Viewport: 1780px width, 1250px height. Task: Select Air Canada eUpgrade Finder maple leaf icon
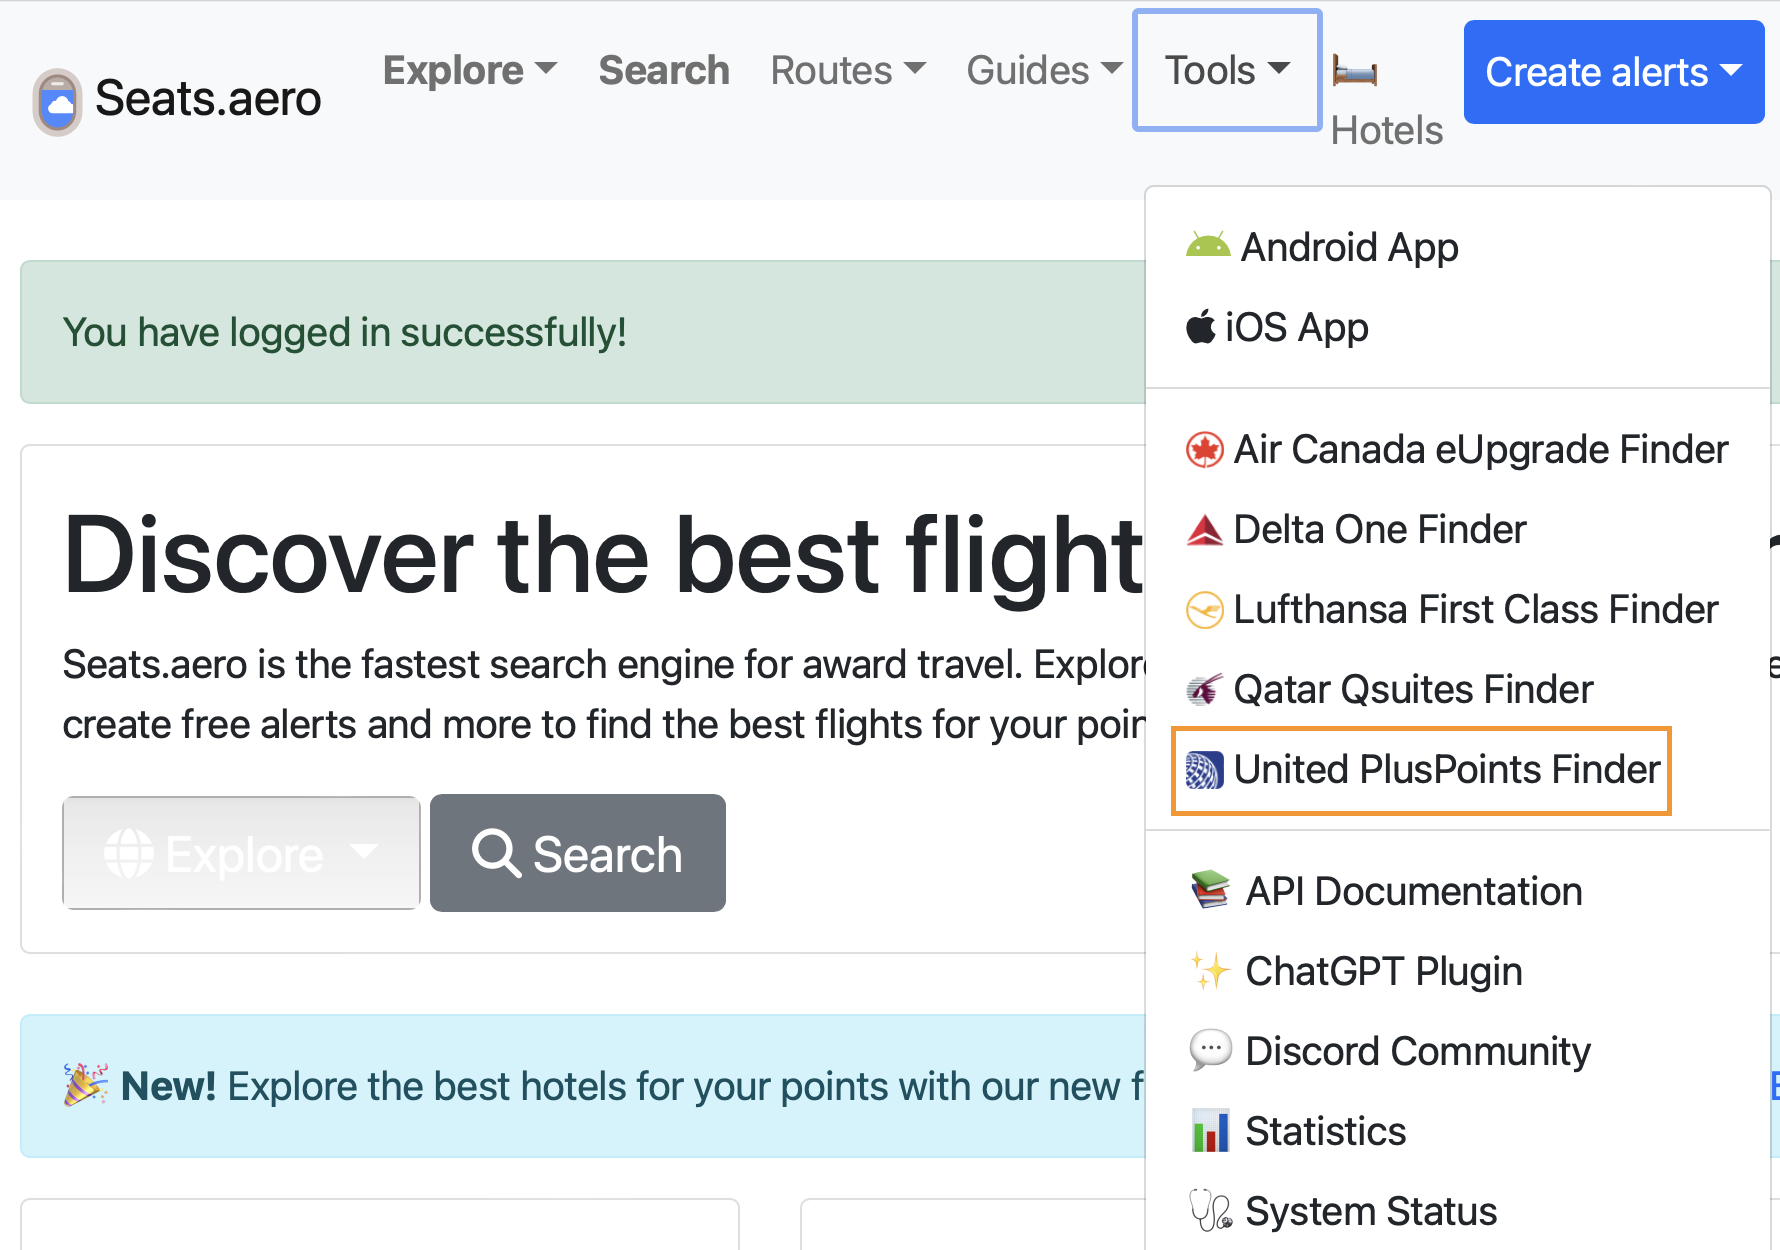(x=1206, y=449)
